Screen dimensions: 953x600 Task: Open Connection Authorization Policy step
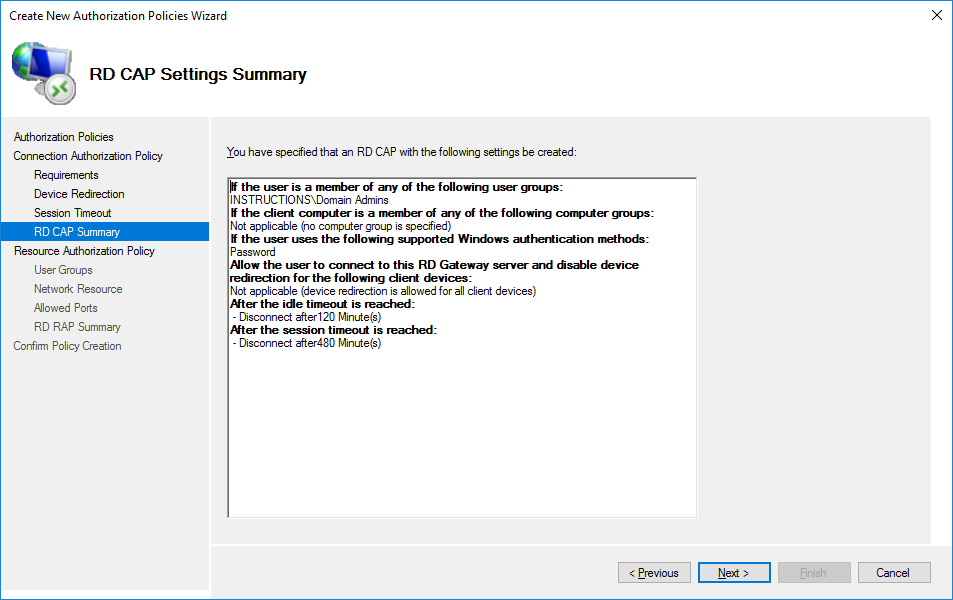pos(88,156)
